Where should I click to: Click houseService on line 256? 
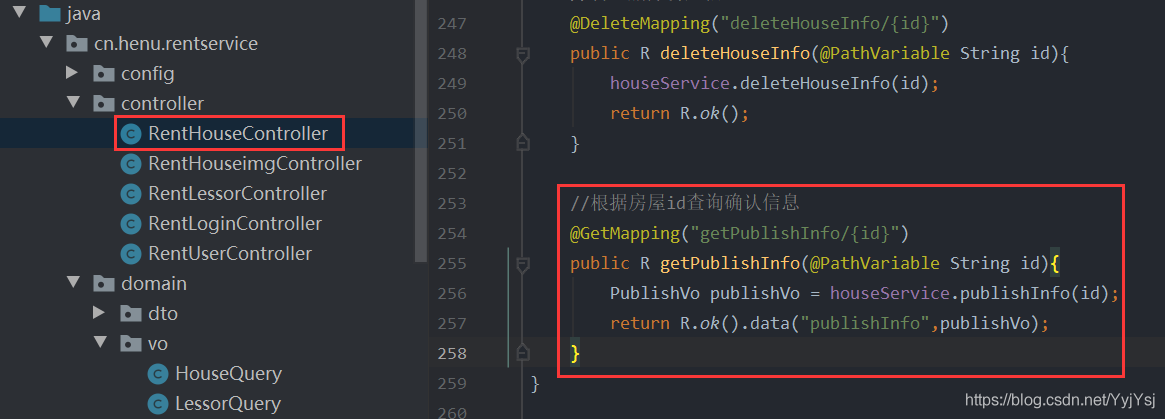890,293
